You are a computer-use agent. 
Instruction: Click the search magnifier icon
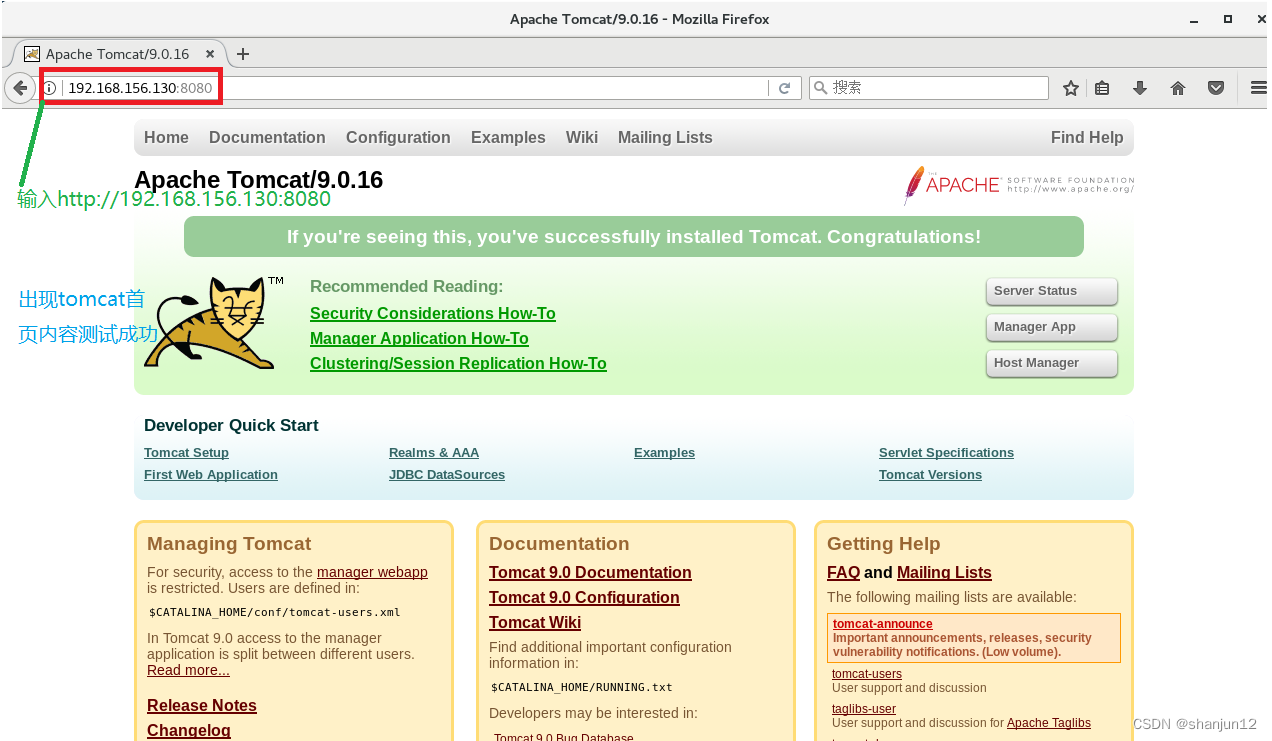tap(820, 88)
